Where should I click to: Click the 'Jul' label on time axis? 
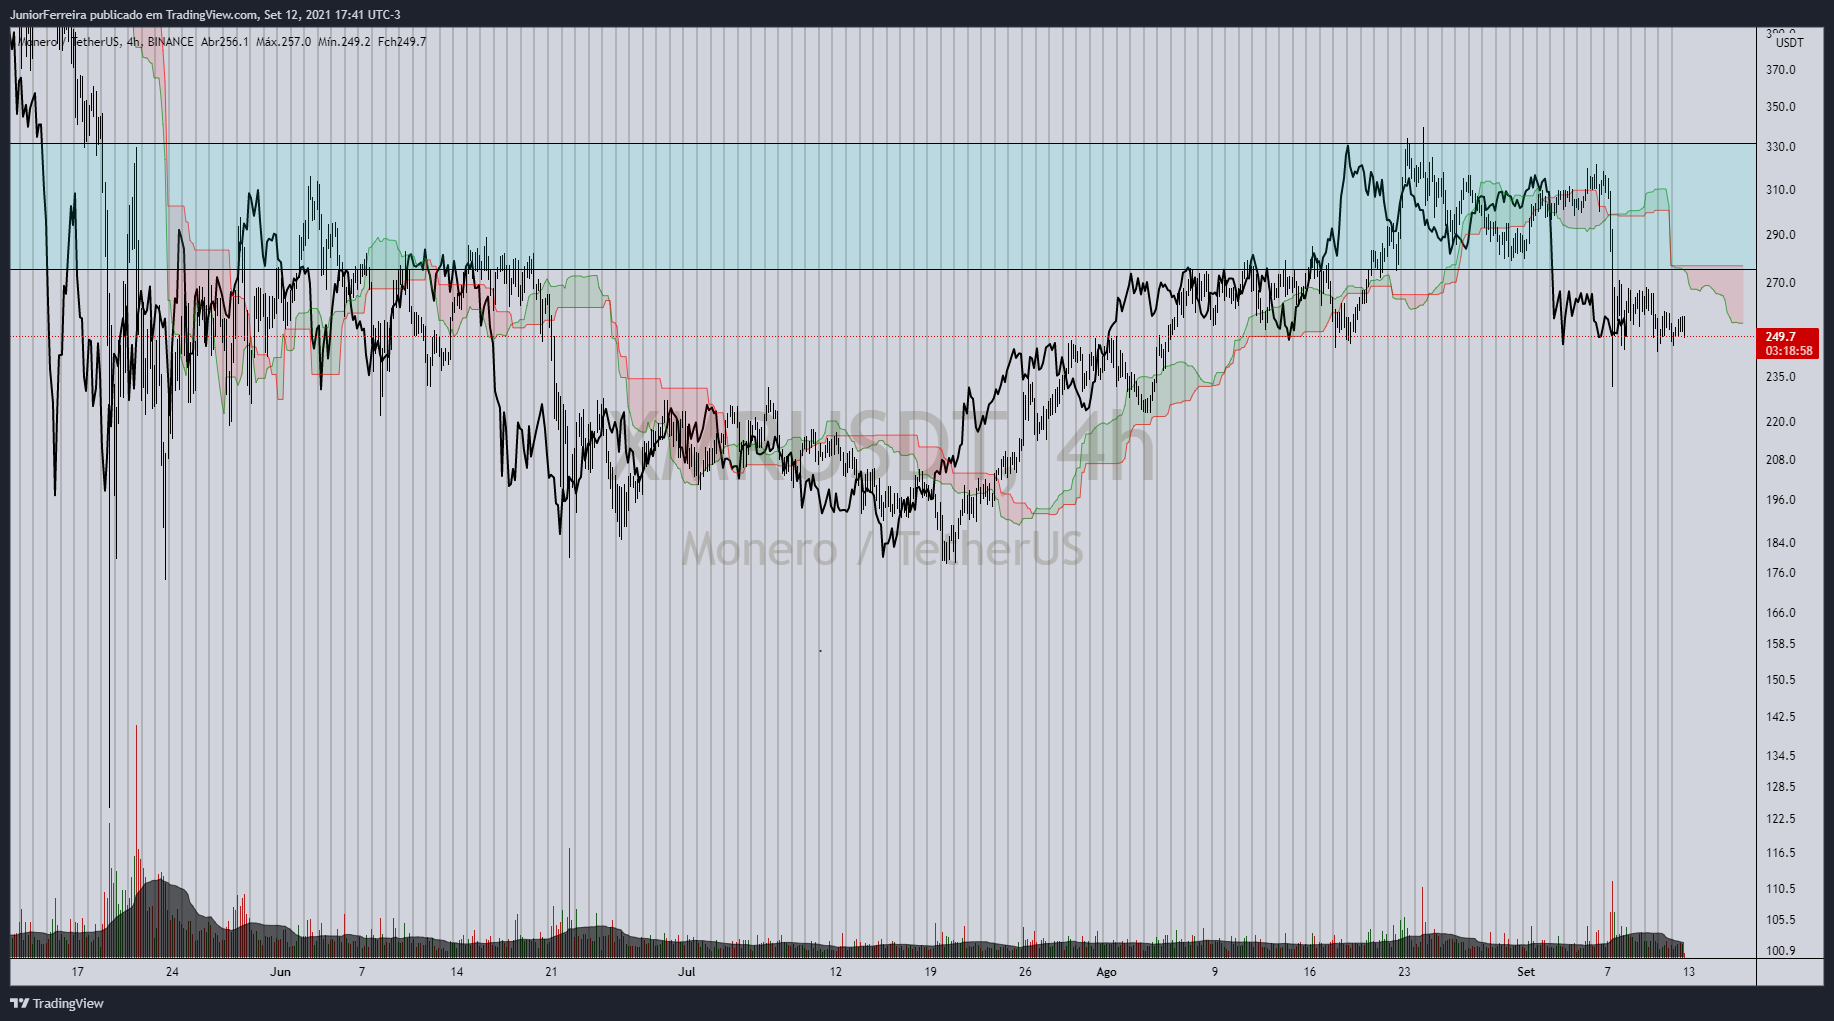tap(686, 972)
